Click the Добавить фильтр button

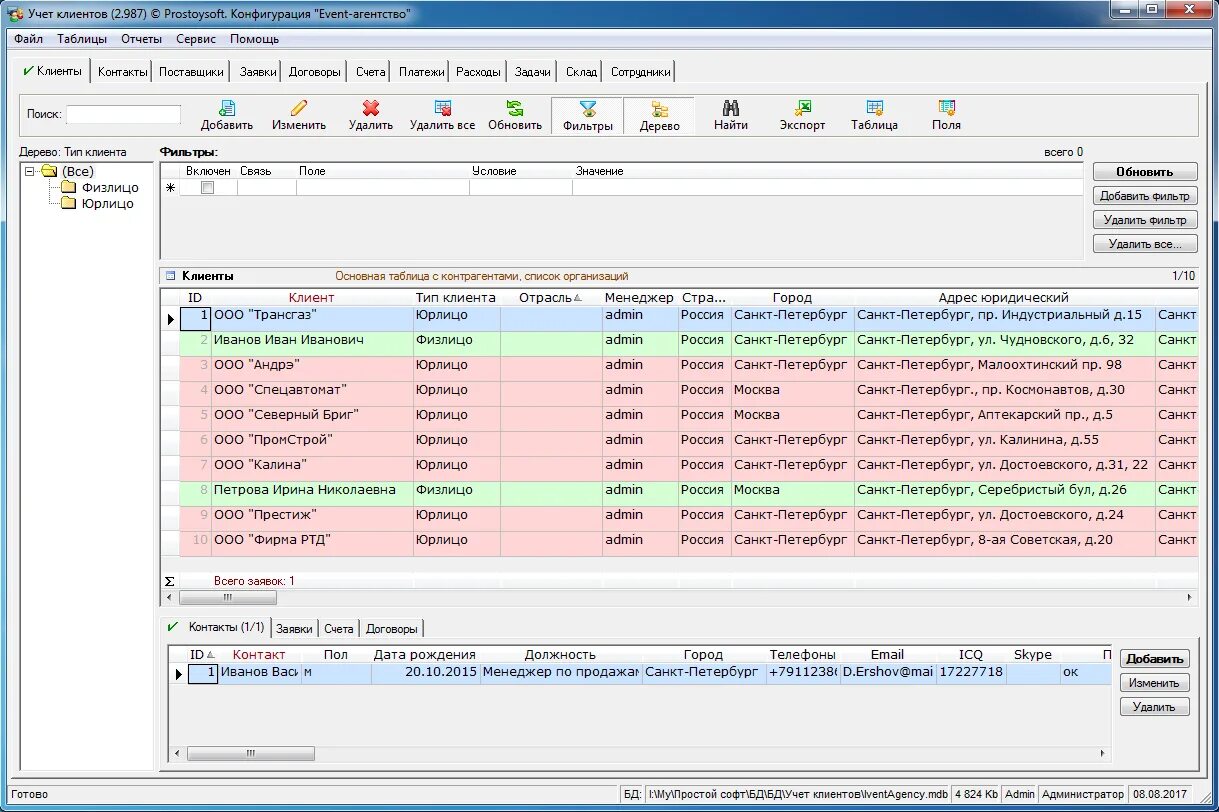click(1145, 196)
